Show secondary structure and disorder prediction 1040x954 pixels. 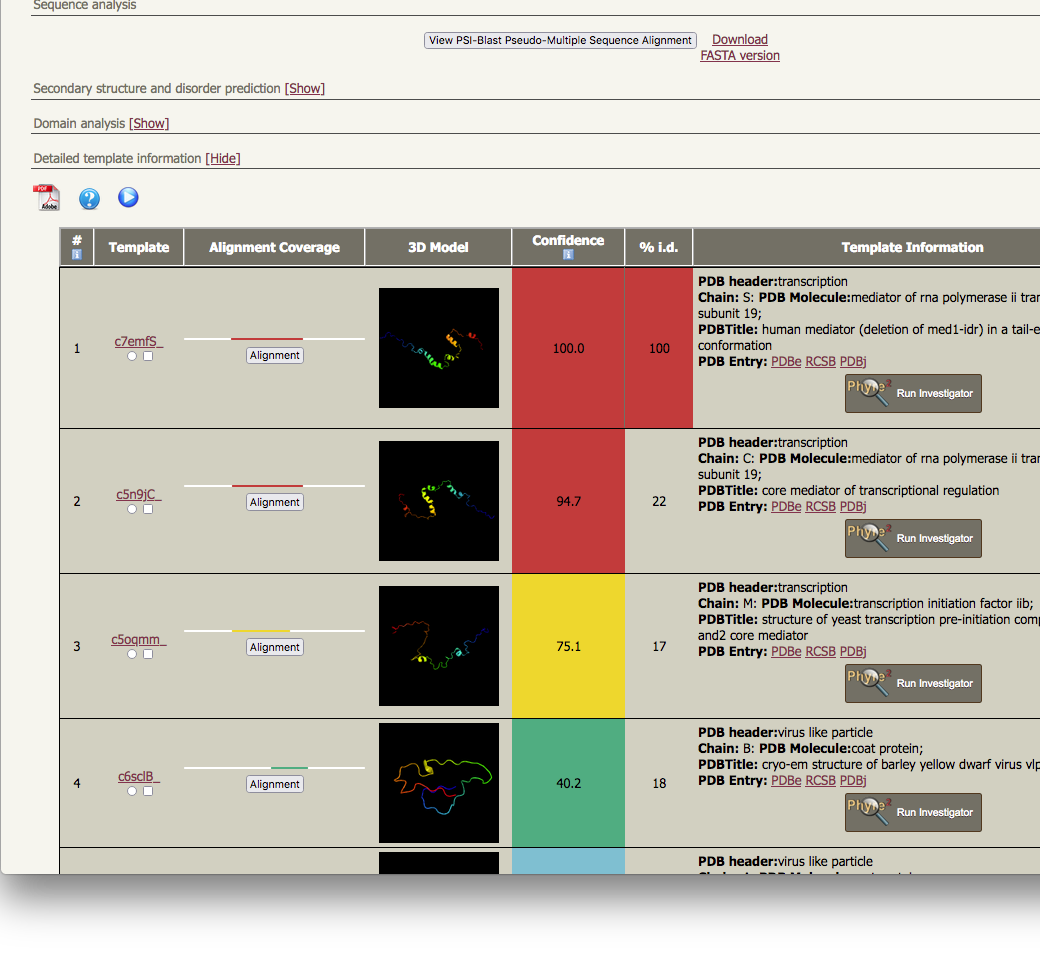(305, 89)
